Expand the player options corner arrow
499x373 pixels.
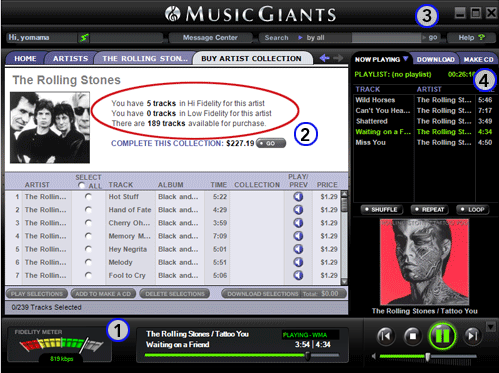coord(491,327)
